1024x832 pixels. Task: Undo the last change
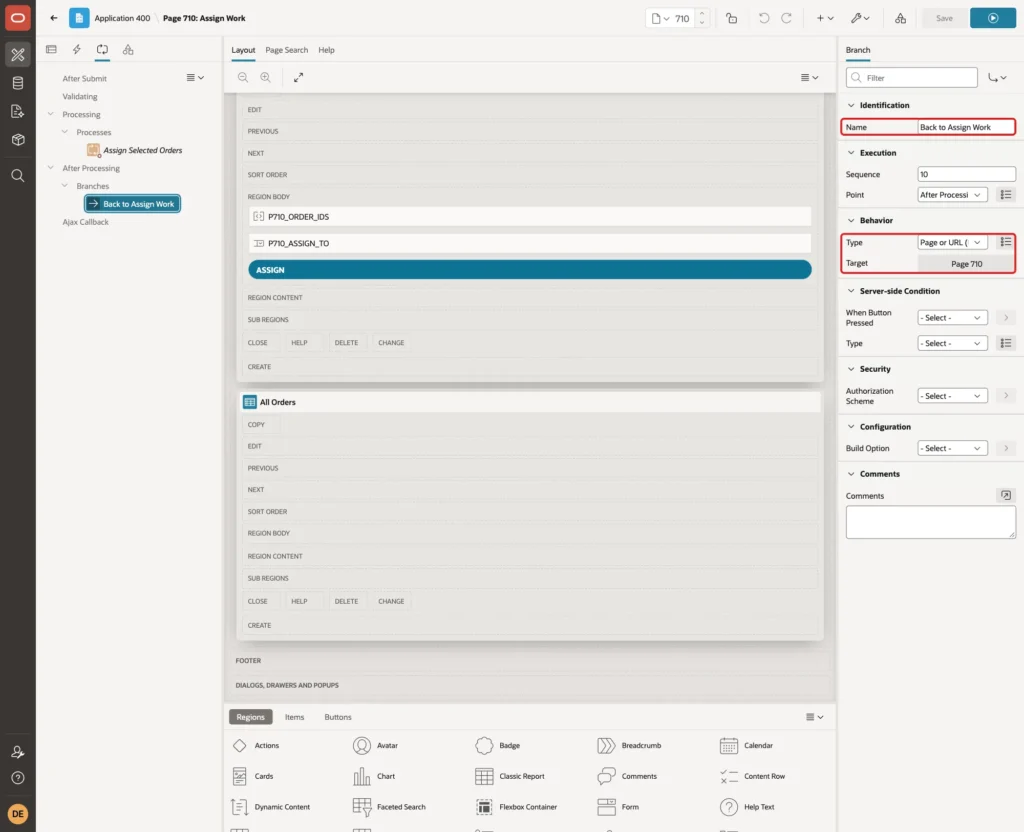coord(763,18)
